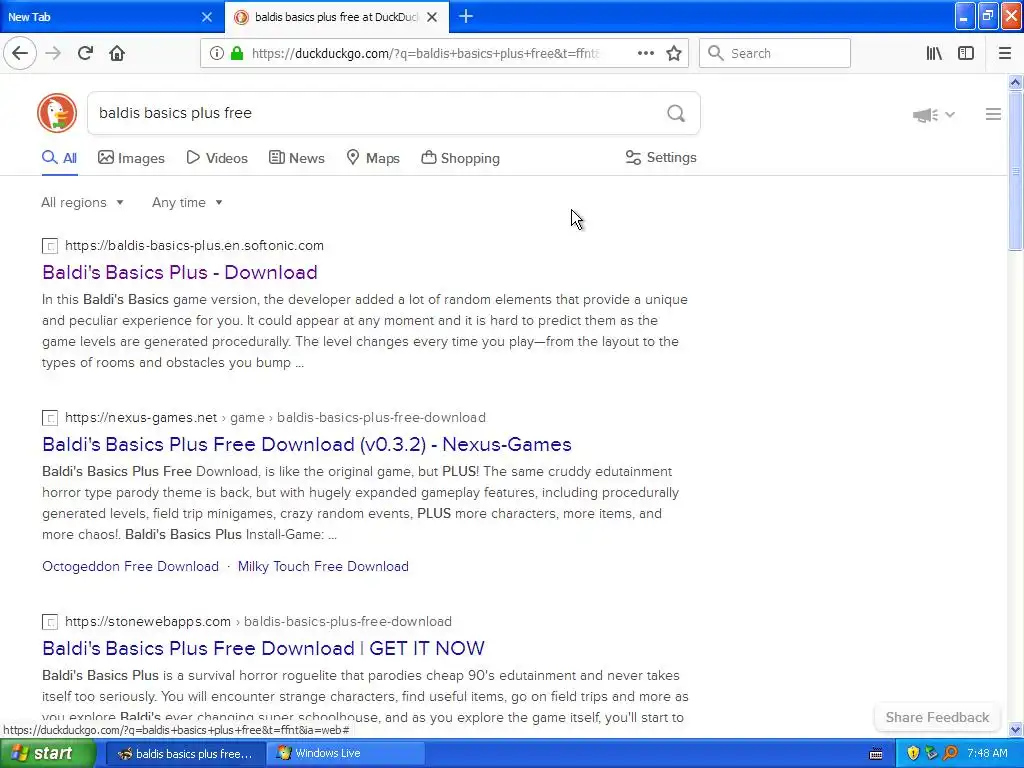
Task: Open Baldi's Basics Plus - Download link
Action: (x=180, y=272)
